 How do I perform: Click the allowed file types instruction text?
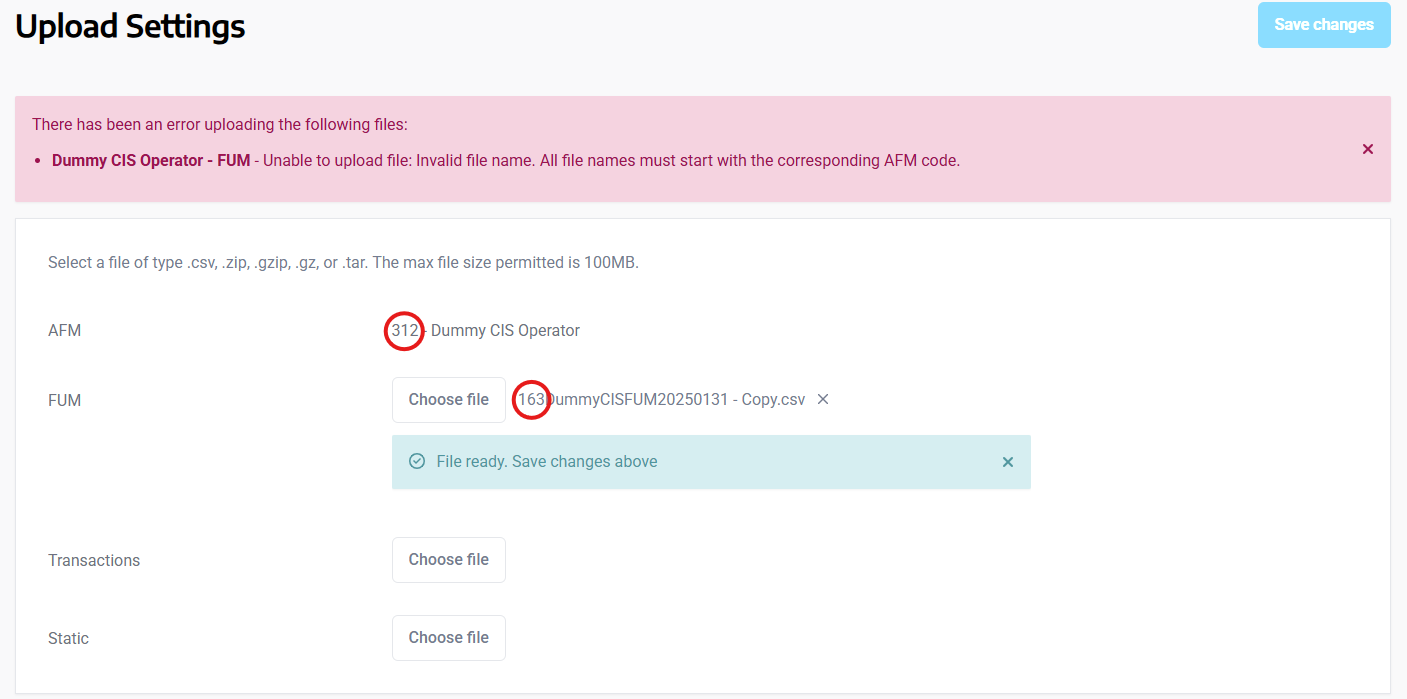click(x=343, y=263)
